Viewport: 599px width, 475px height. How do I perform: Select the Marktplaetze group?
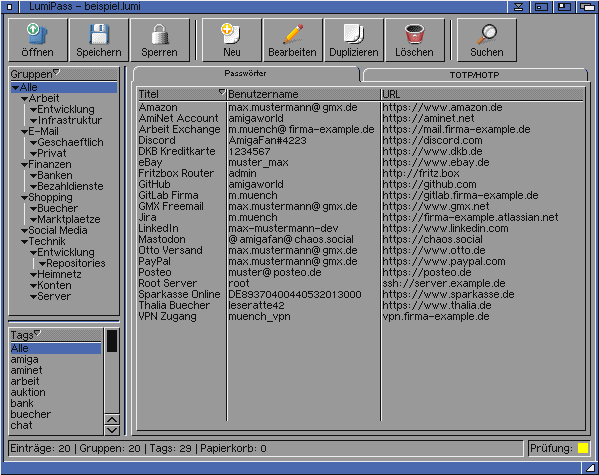coord(69,219)
